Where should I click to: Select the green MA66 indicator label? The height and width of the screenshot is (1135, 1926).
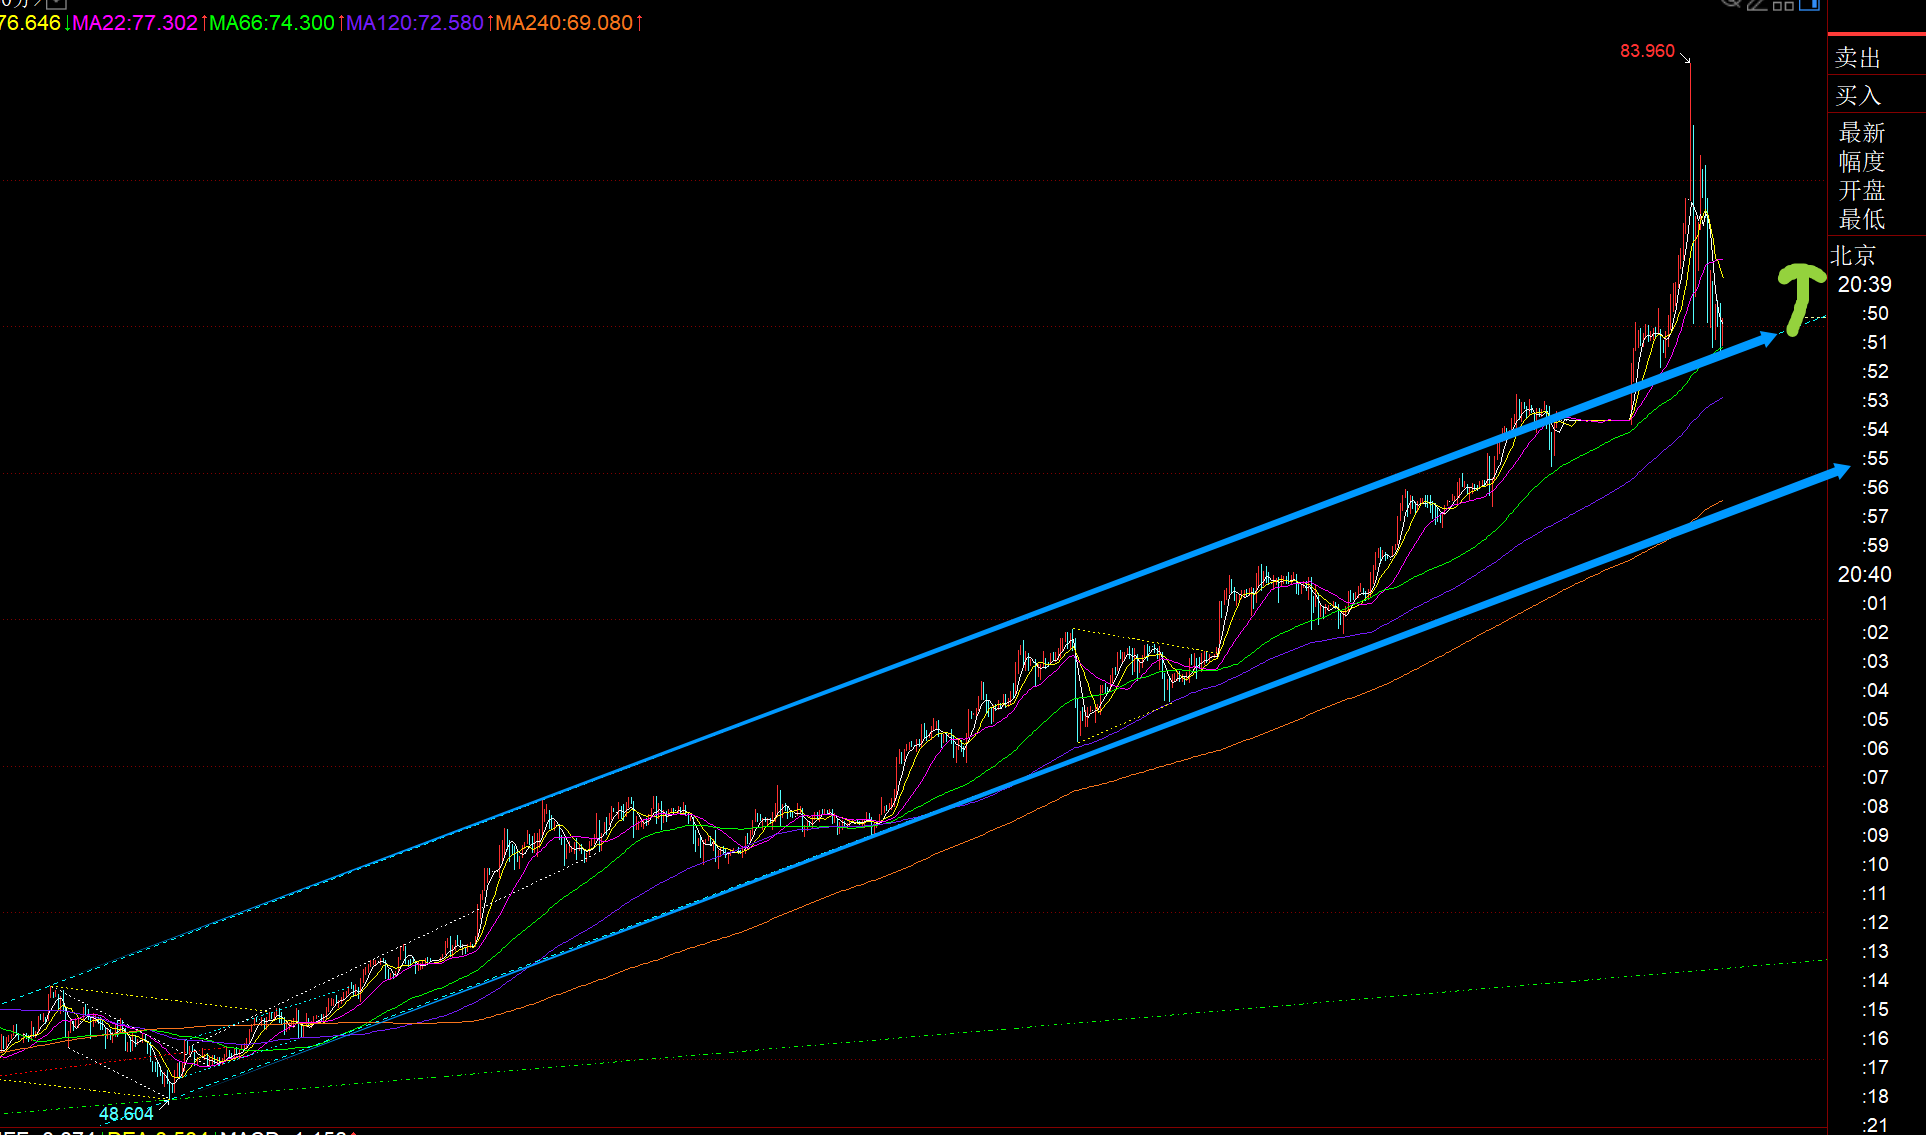pos(271,22)
